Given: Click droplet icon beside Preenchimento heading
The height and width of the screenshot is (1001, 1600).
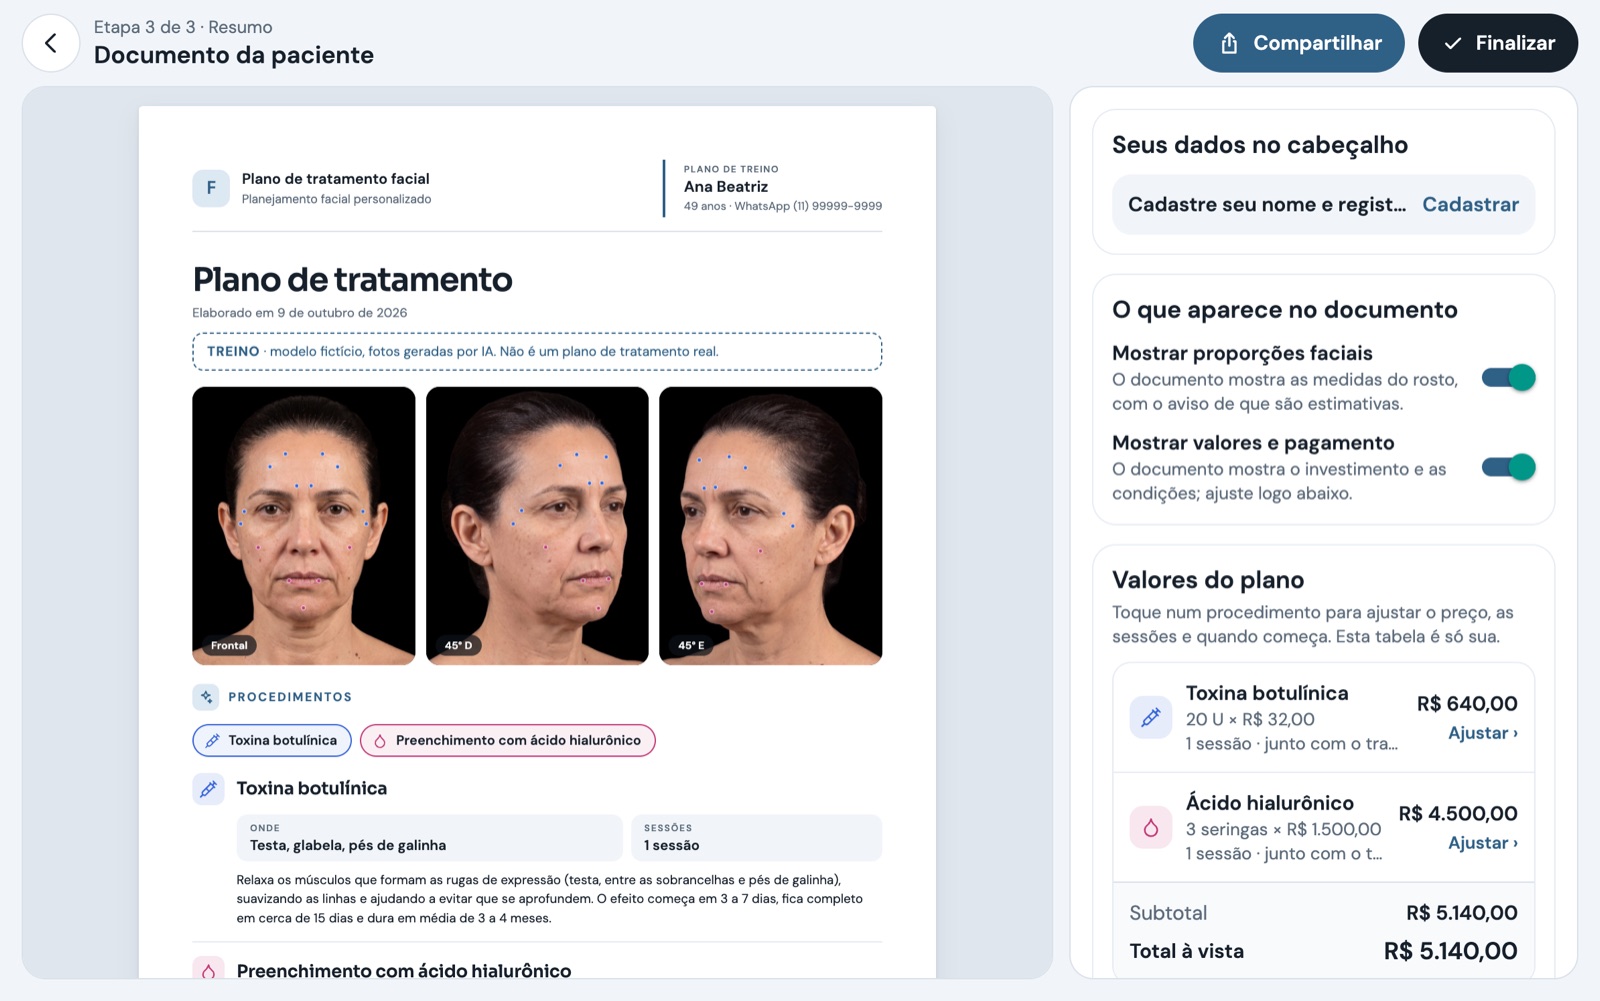Looking at the screenshot, I should pos(208,969).
